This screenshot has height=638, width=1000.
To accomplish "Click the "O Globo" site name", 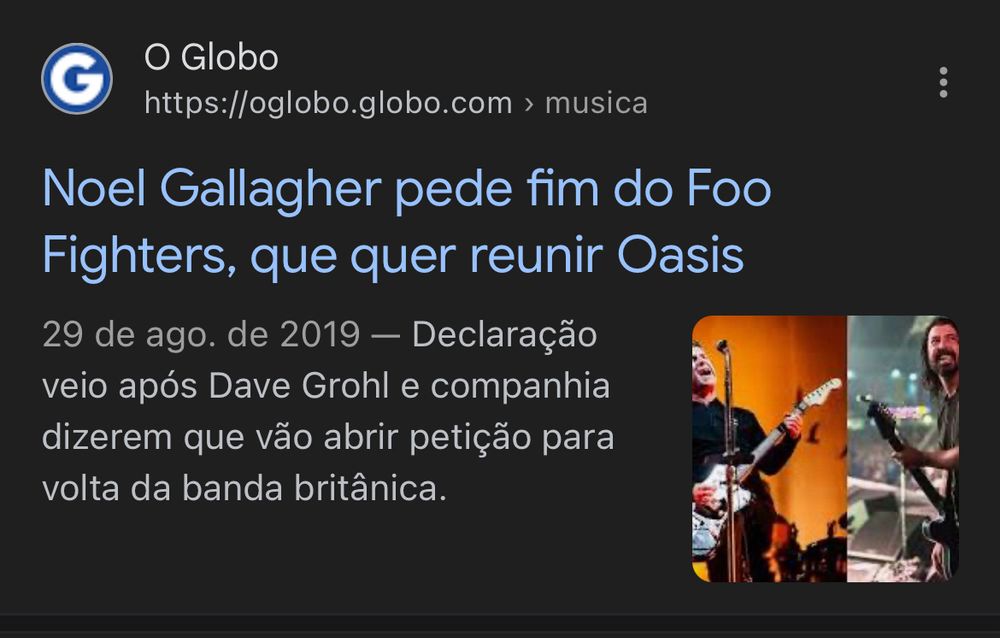I will pos(211,57).
